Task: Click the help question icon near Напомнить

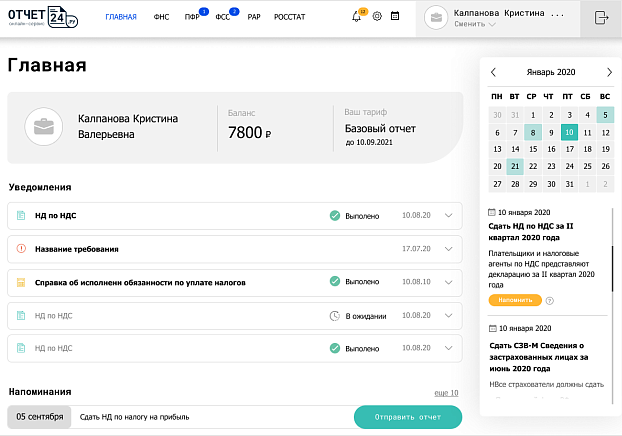Action: (x=549, y=301)
